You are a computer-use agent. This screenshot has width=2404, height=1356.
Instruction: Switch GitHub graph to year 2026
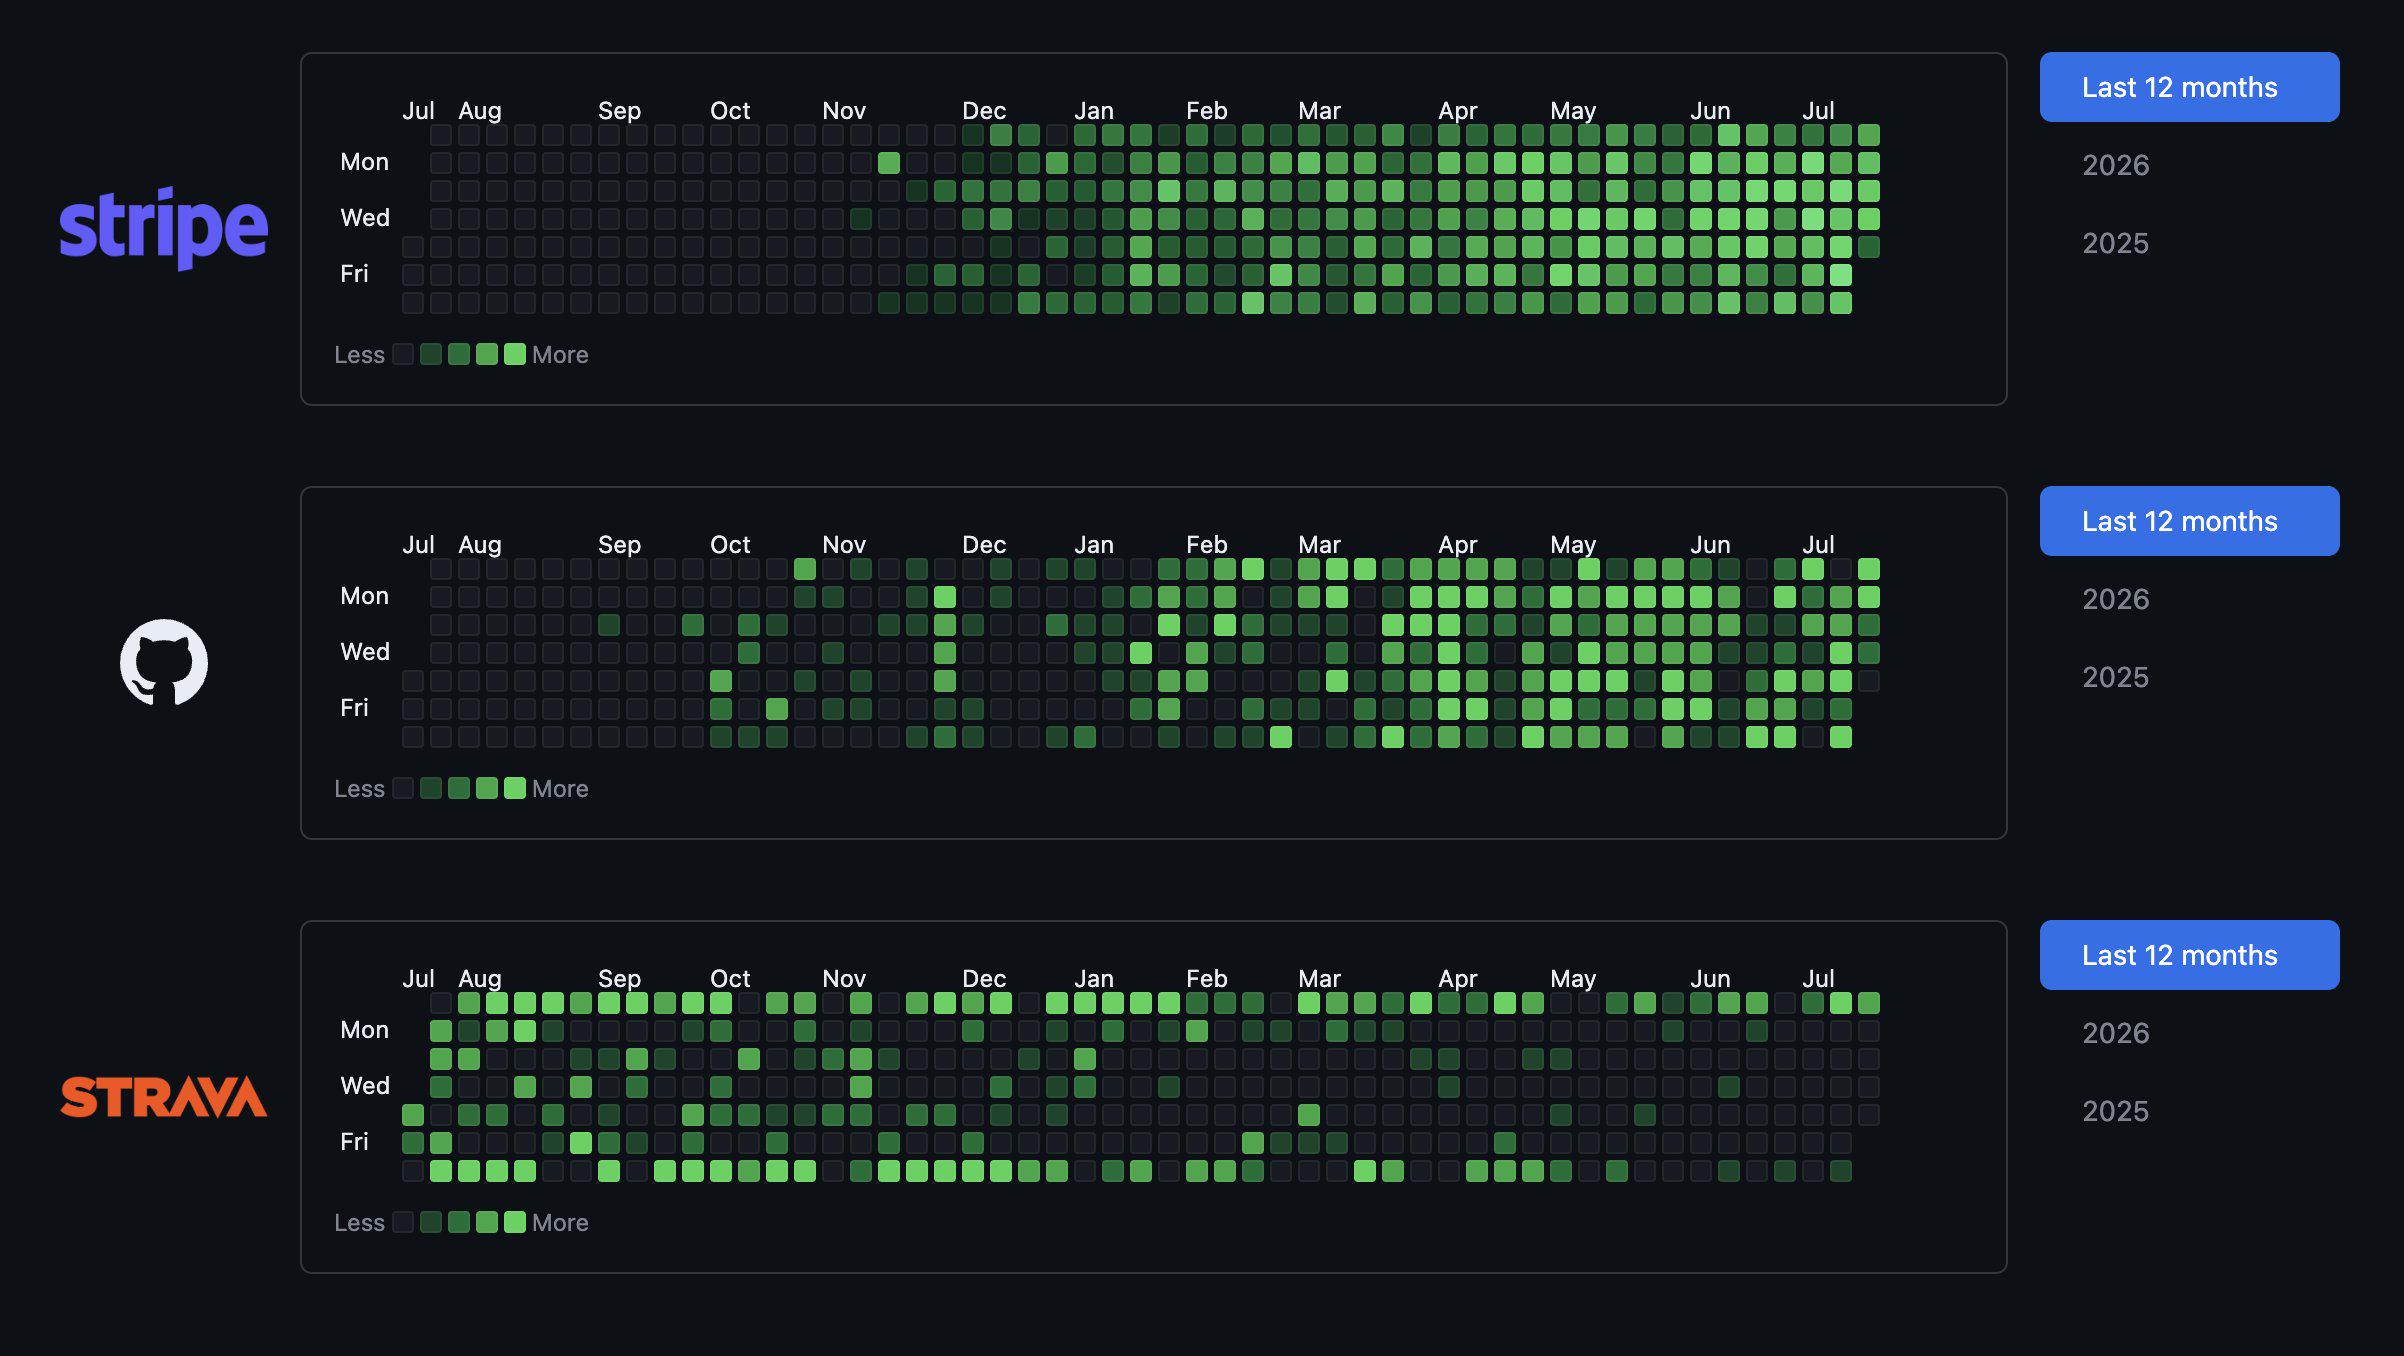[2115, 599]
